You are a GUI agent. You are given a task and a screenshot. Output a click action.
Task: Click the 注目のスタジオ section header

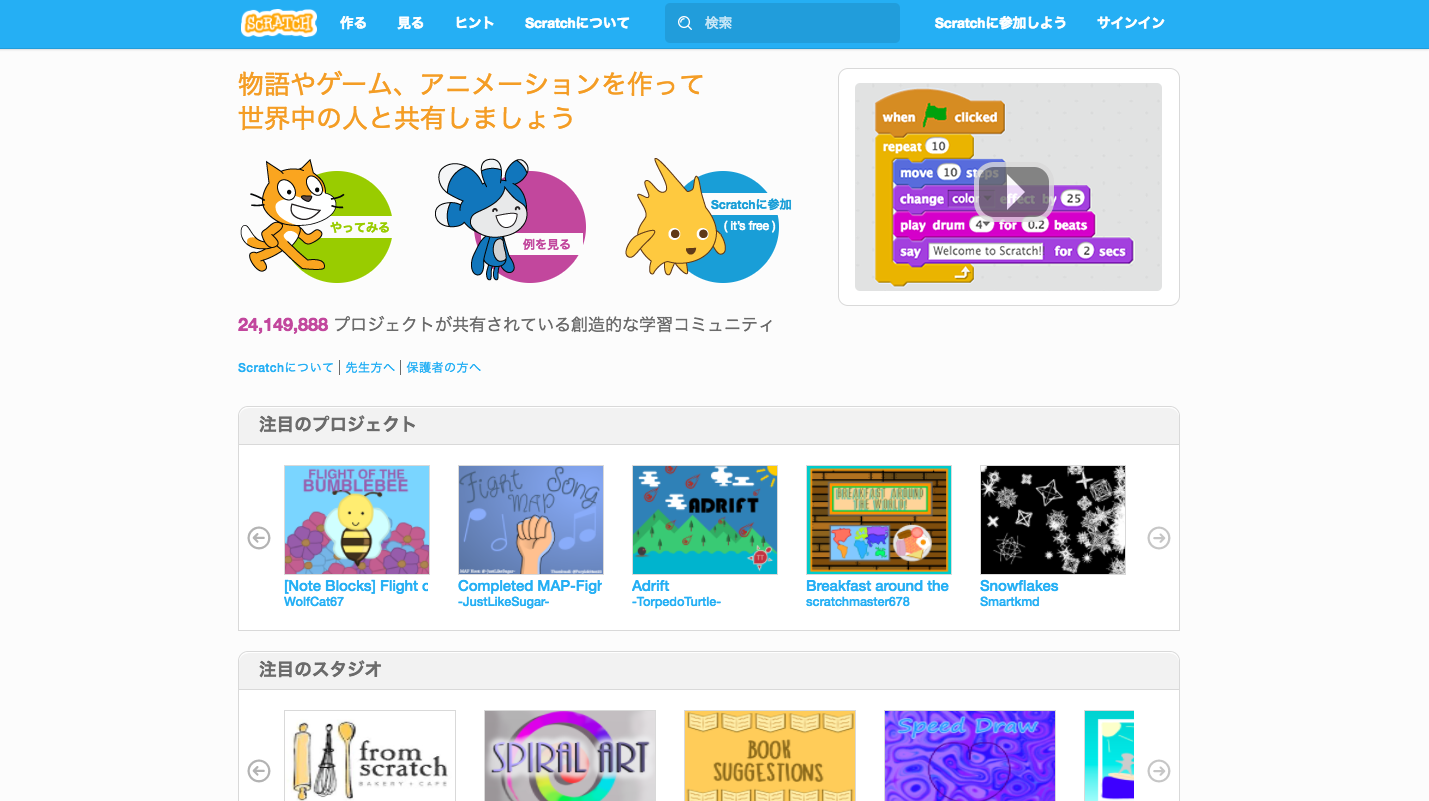tap(321, 670)
